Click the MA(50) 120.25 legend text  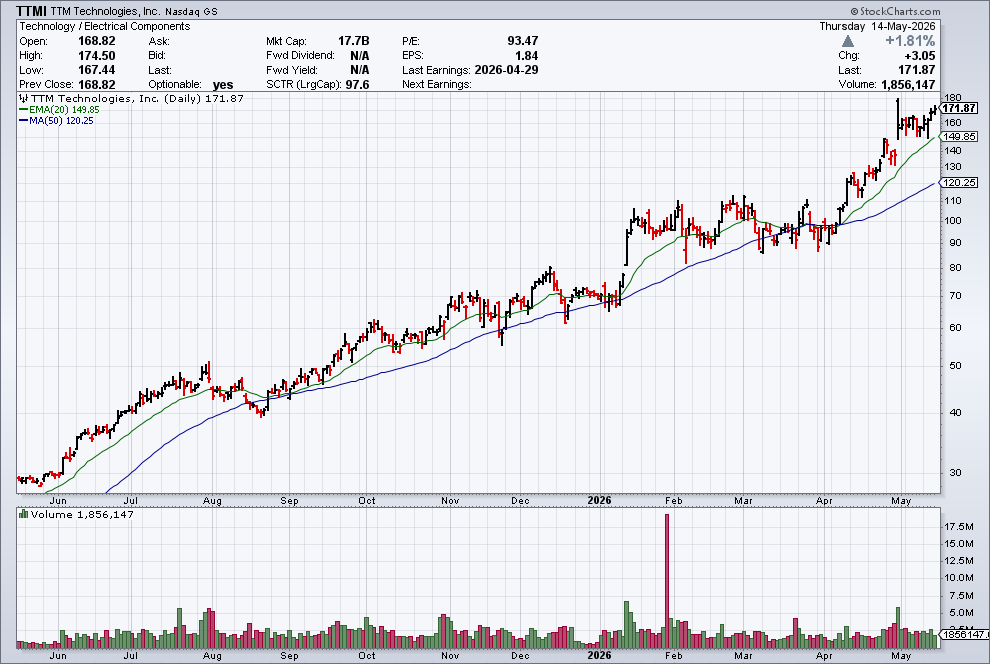coord(61,121)
